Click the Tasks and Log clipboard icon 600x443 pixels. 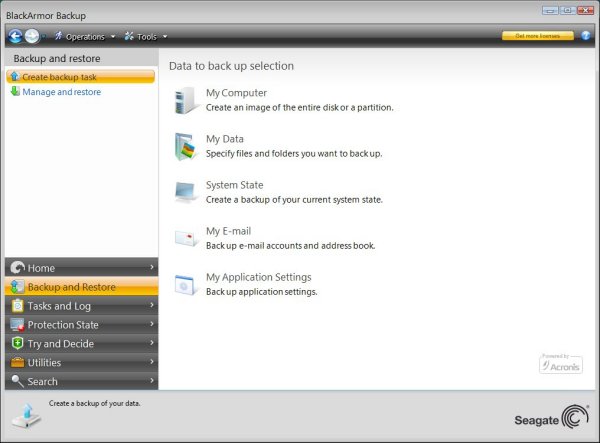click(17, 306)
